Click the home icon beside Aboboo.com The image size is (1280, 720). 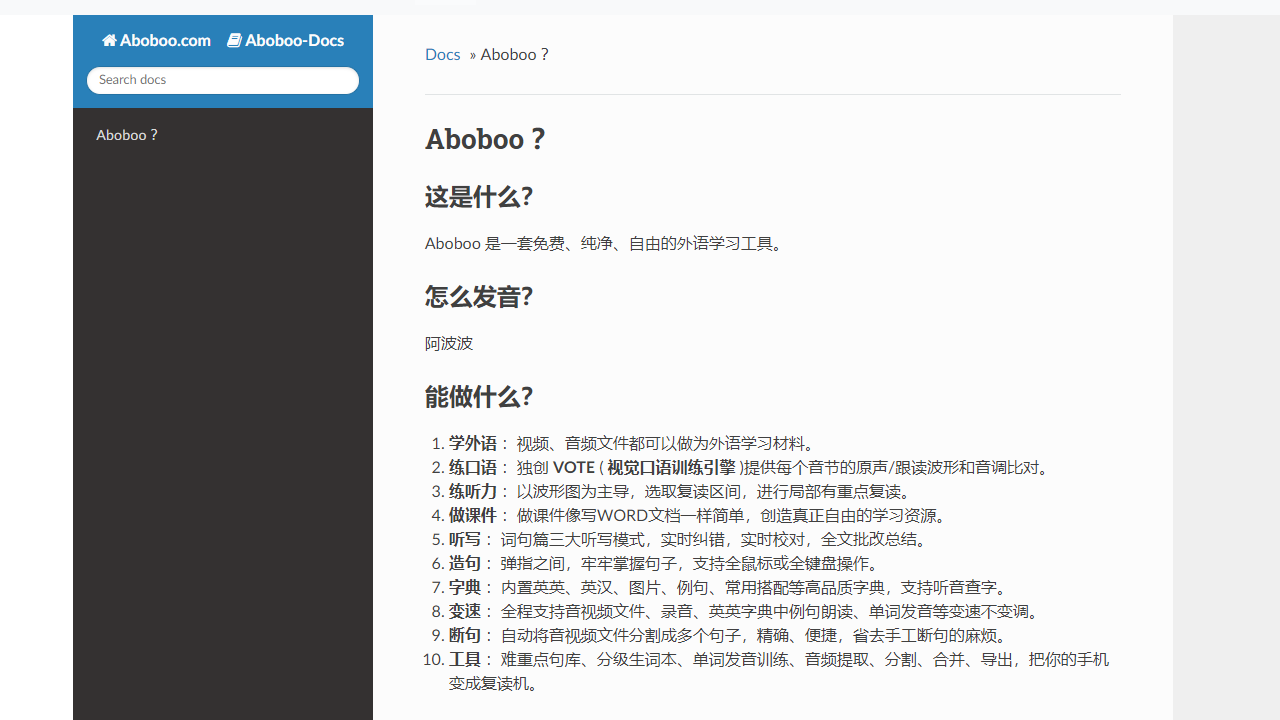[109, 41]
